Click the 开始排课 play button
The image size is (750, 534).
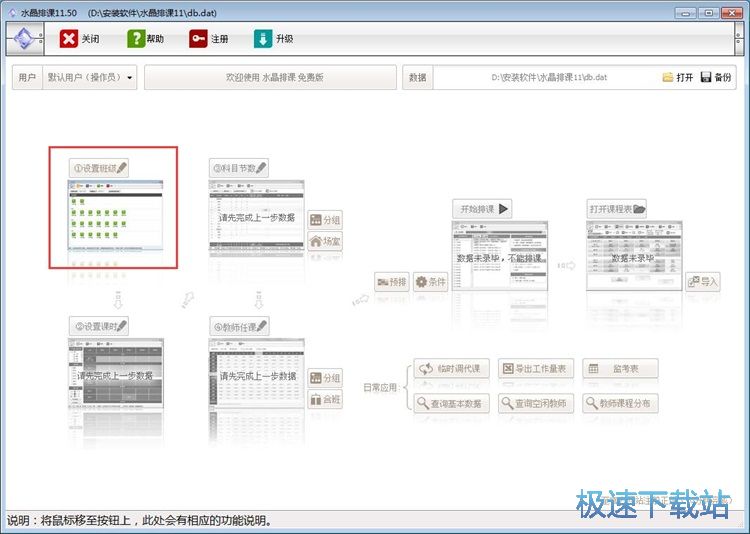(482, 209)
